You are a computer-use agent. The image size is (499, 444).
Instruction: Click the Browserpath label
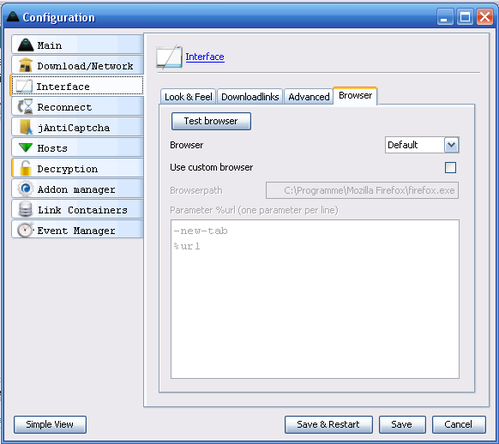[x=196, y=190]
